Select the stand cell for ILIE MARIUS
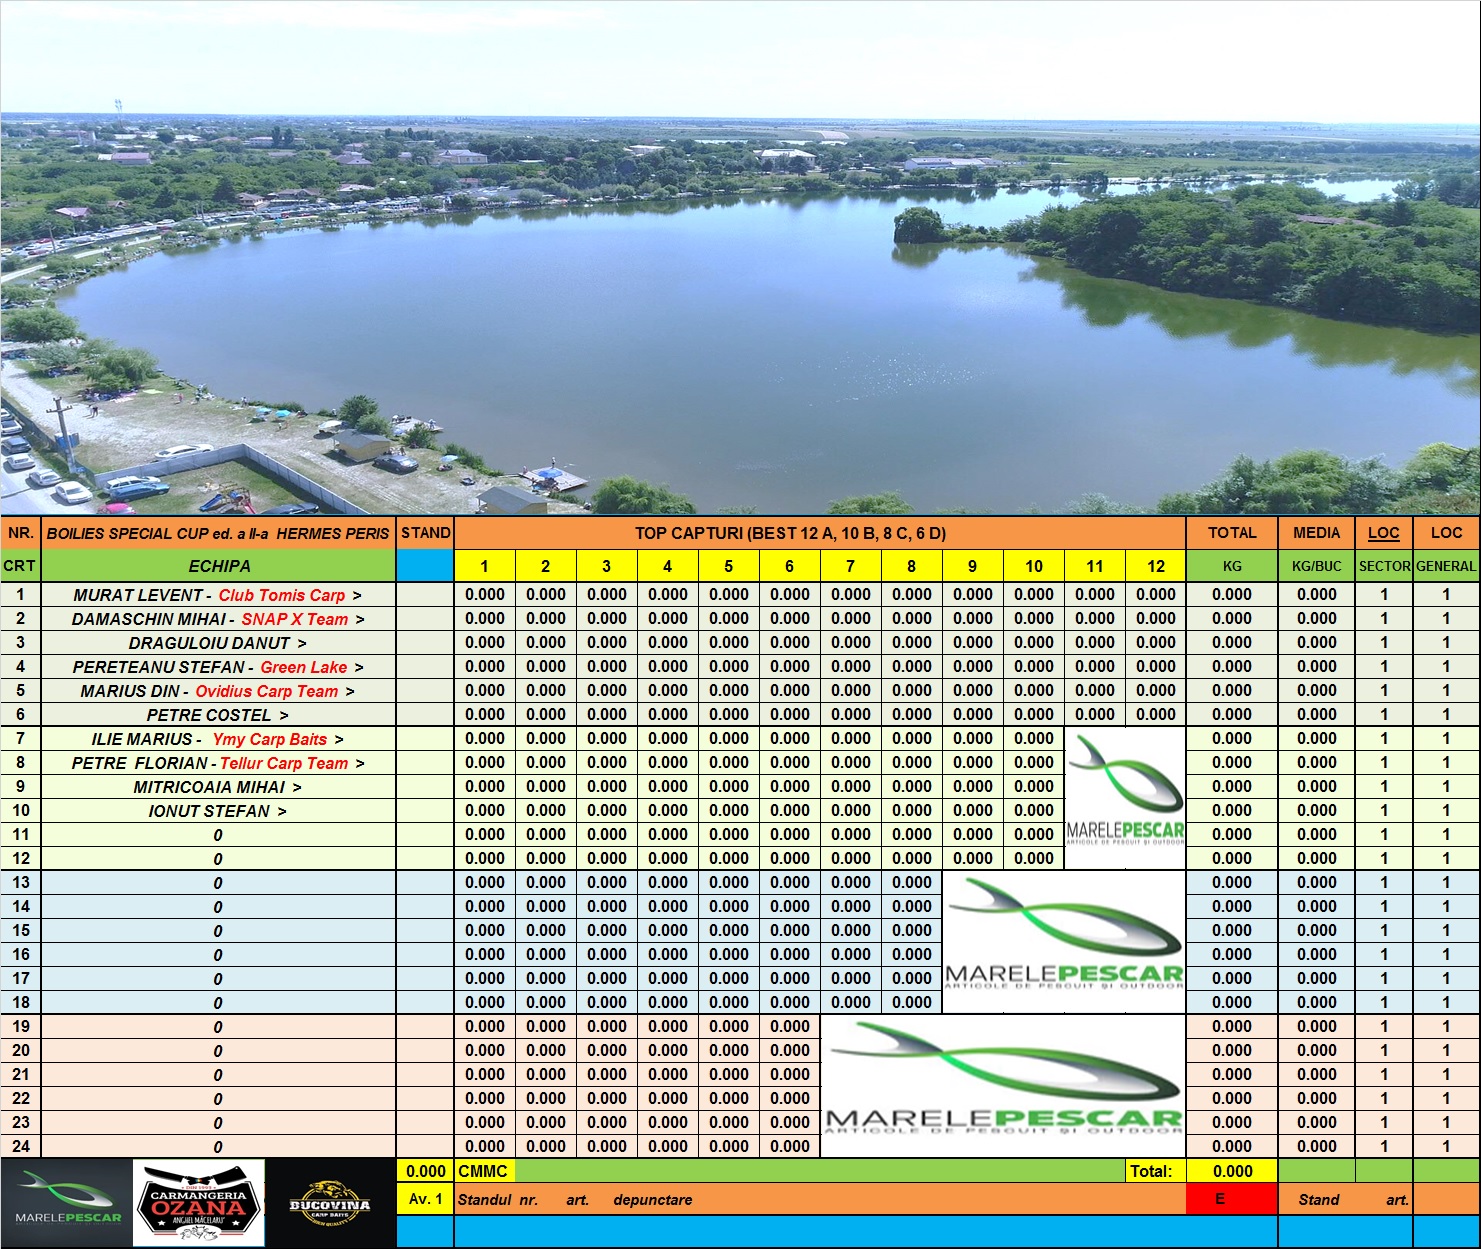This screenshot has width=1481, height=1249. click(x=426, y=738)
